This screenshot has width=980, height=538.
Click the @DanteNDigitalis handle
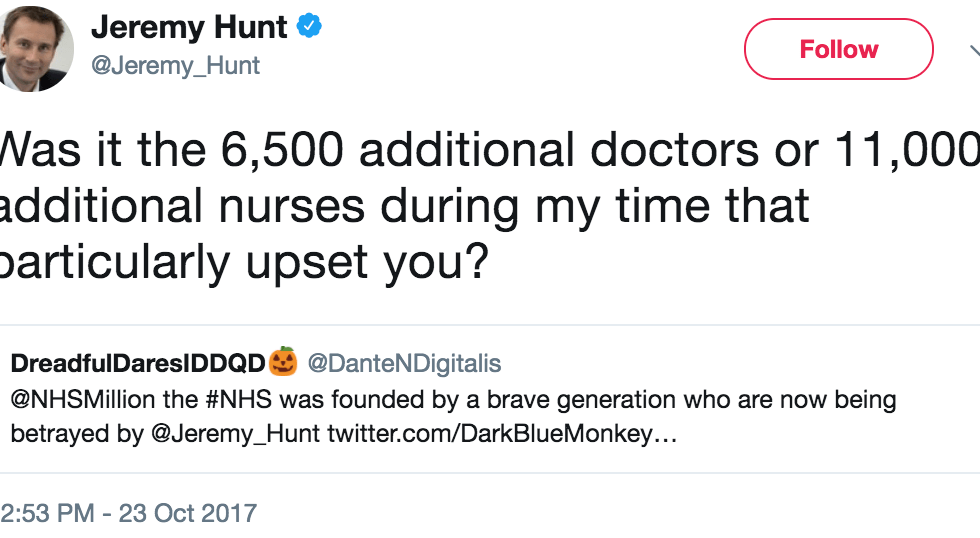(x=404, y=362)
